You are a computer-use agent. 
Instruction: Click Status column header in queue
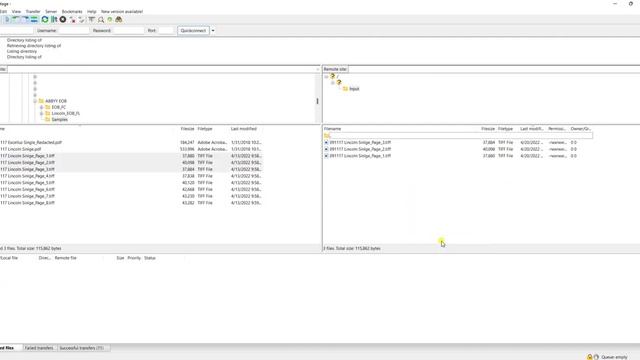(x=150, y=258)
